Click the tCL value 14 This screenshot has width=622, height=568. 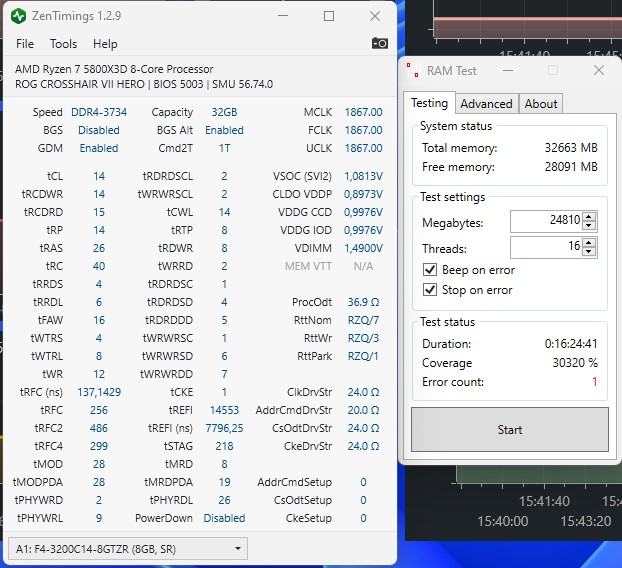tap(99, 176)
